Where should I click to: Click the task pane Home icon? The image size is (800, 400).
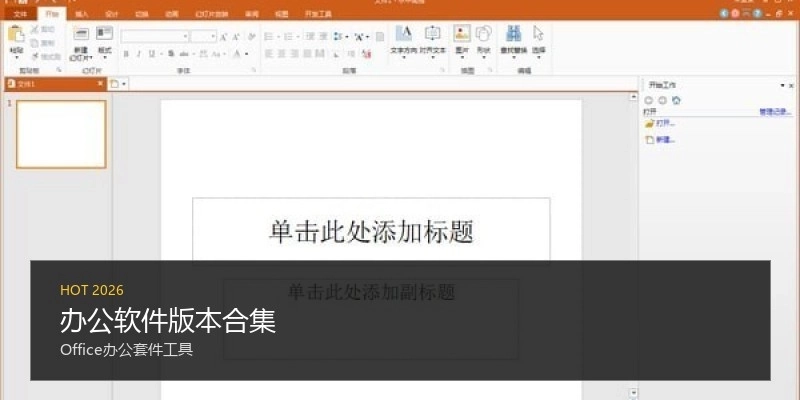point(676,101)
